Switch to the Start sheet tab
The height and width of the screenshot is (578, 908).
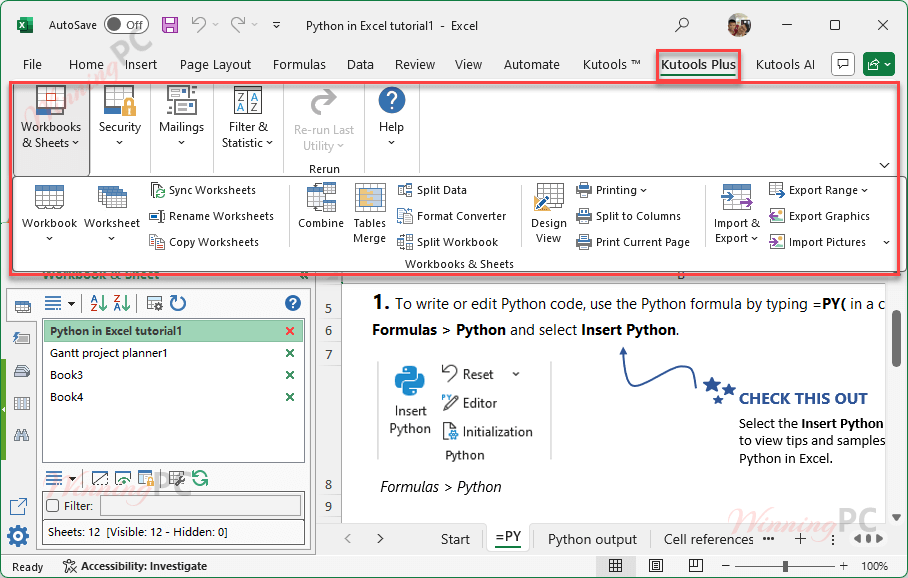455,539
